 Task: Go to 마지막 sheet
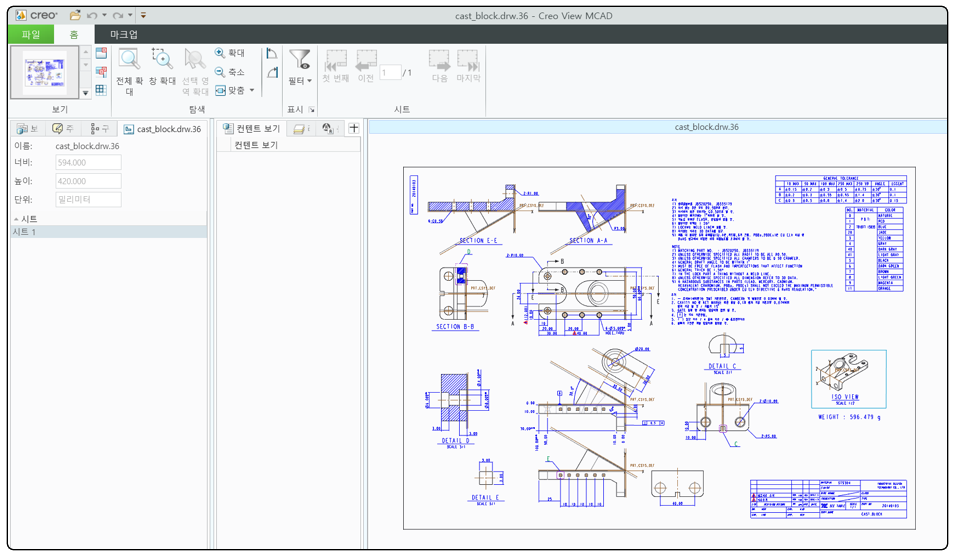tap(468, 67)
